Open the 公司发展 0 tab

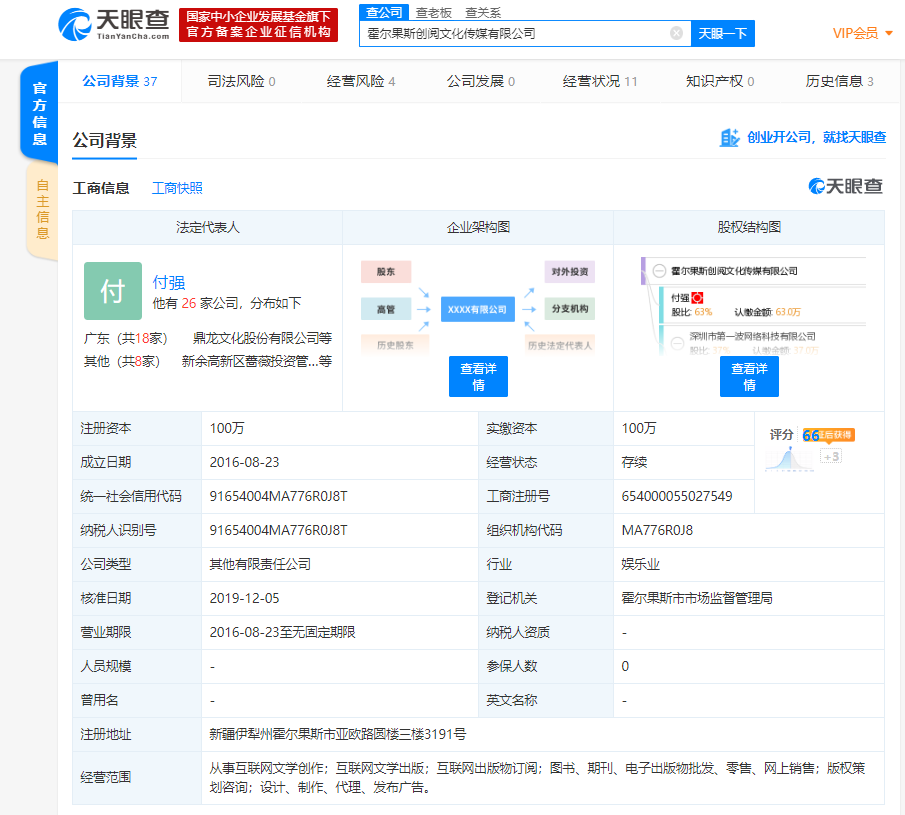[480, 81]
